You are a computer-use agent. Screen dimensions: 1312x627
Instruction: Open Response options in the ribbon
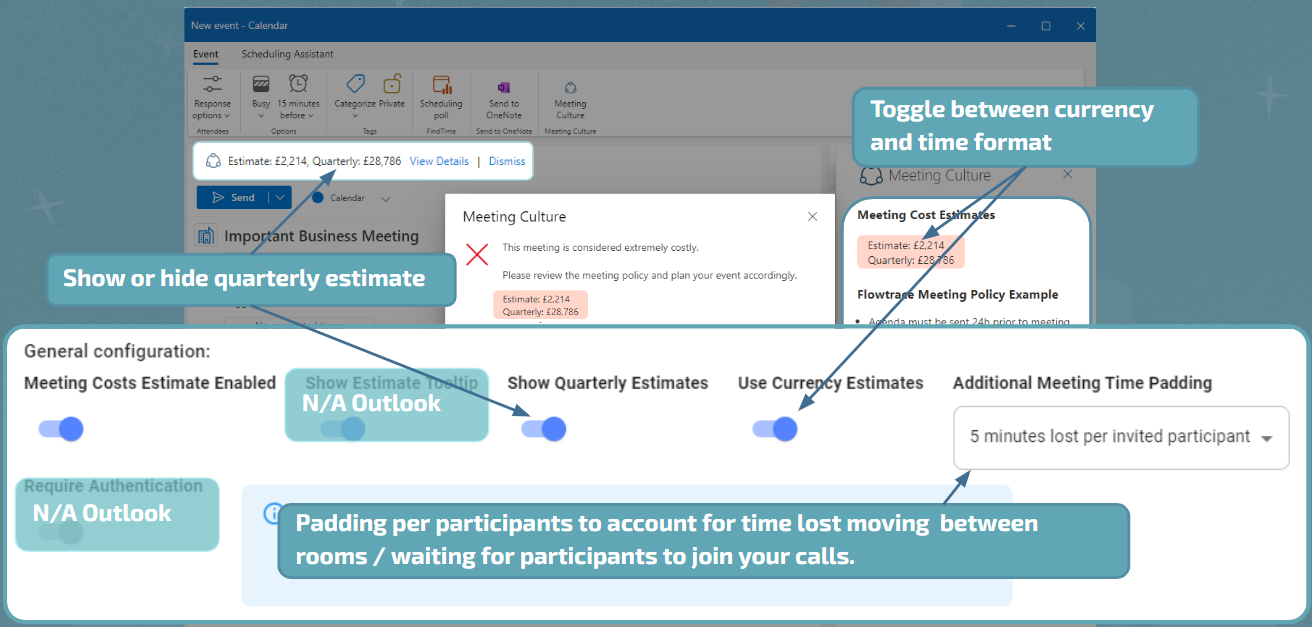[x=212, y=100]
